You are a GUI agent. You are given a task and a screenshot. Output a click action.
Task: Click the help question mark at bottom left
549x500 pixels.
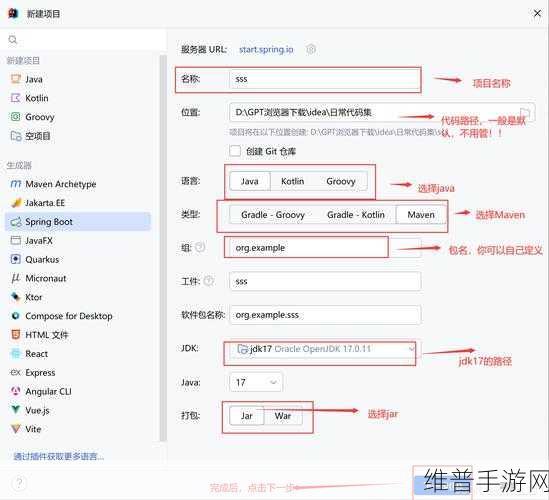tap(19, 483)
